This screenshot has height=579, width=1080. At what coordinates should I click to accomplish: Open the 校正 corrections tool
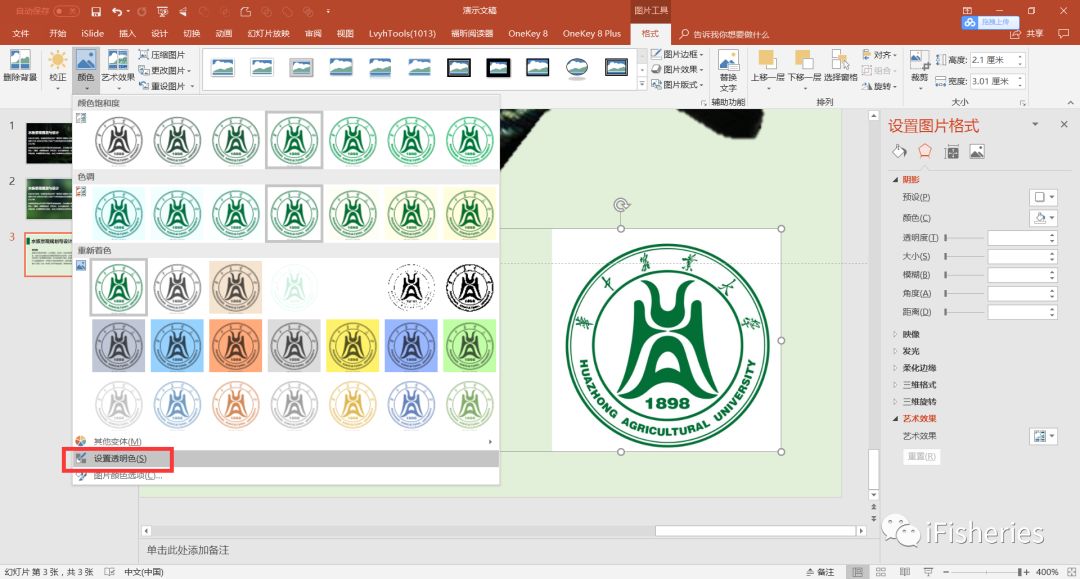58,66
